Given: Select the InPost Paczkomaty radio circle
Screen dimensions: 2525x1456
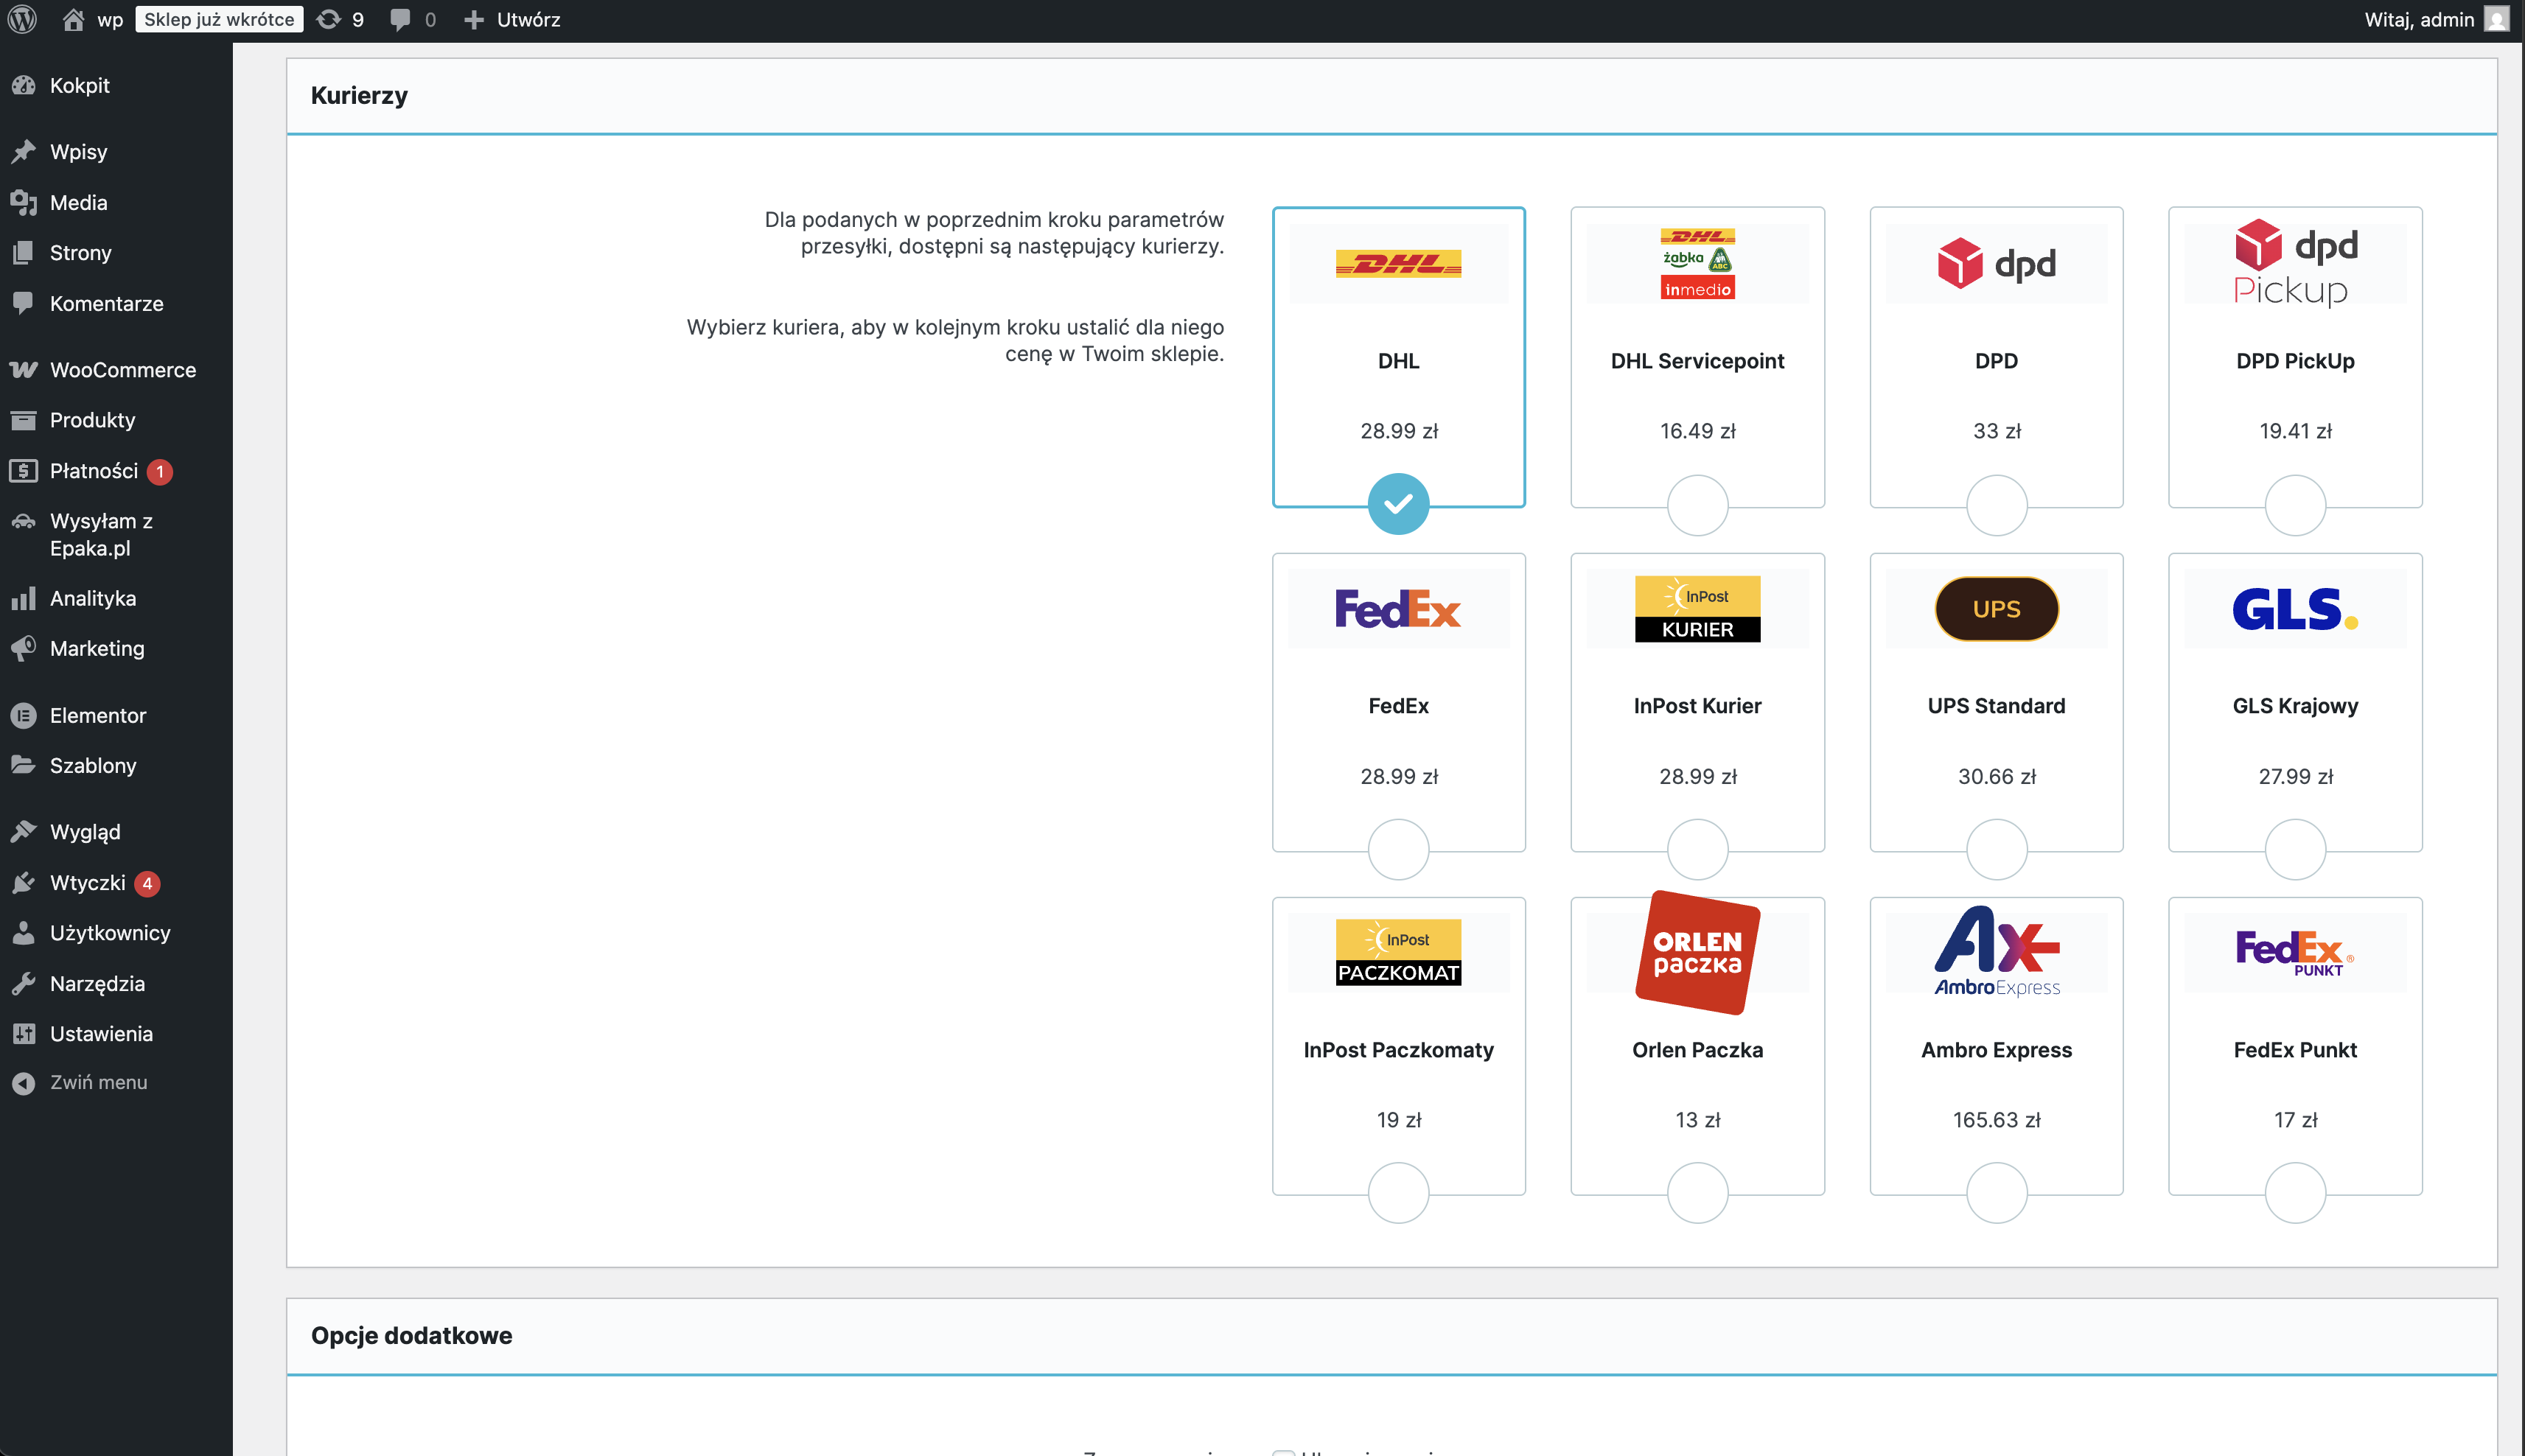Looking at the screenshot, I should (x=1398, y=1192).
